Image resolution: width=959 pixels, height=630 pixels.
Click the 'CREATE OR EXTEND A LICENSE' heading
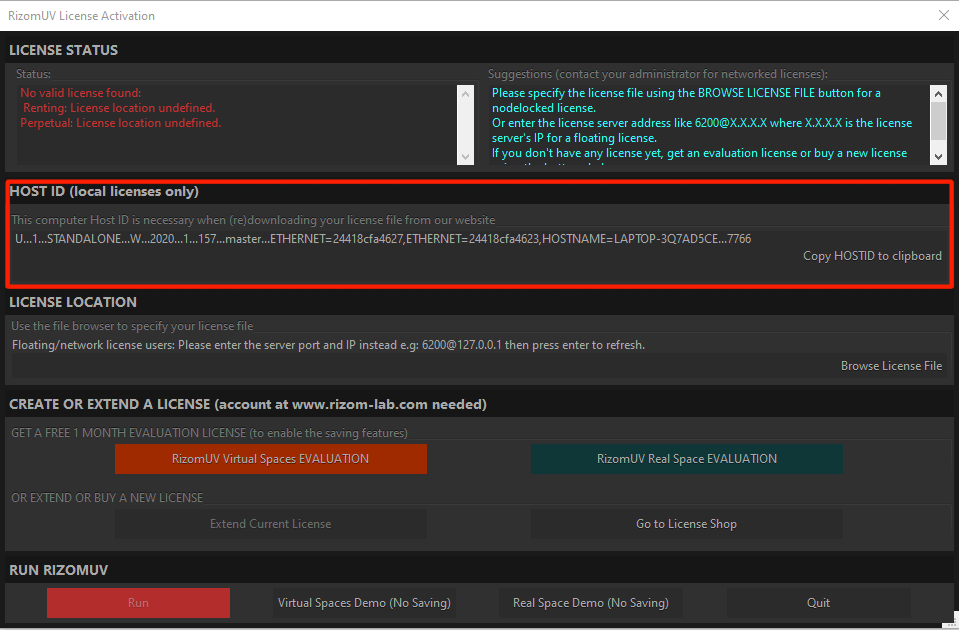click(248, 404)
